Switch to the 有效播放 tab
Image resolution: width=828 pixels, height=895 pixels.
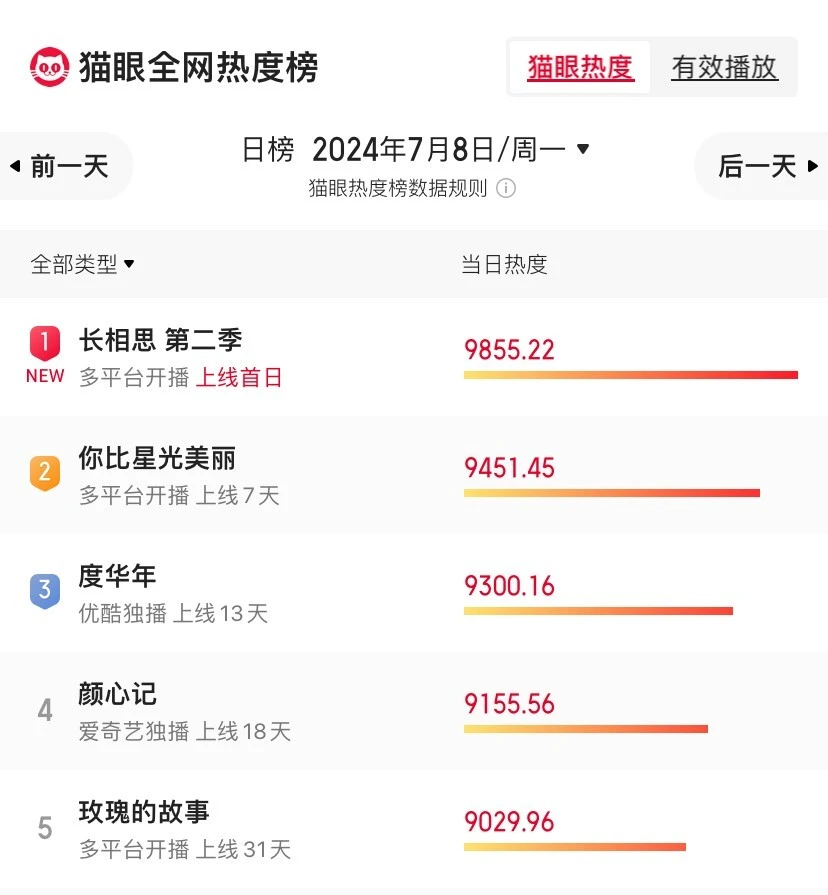[x=724, y=67]
